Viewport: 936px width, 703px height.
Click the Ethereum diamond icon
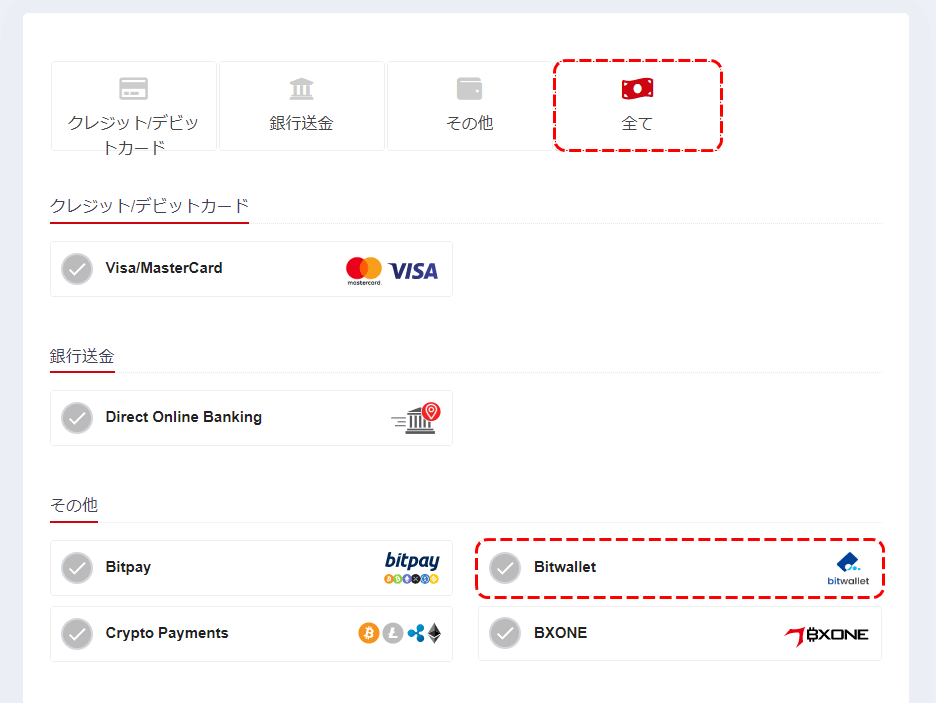435,633
